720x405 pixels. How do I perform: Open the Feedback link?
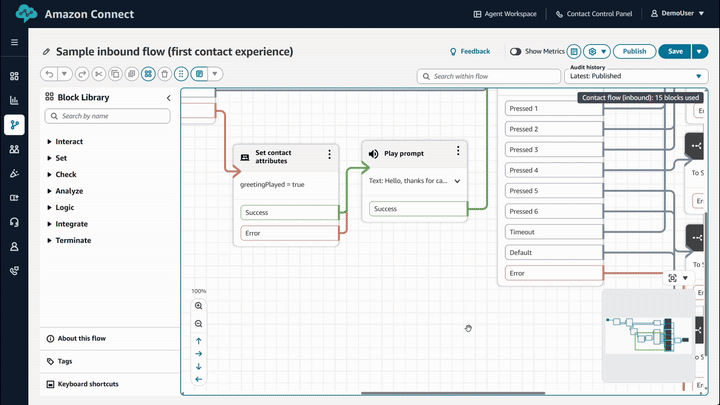coord(470,51)
